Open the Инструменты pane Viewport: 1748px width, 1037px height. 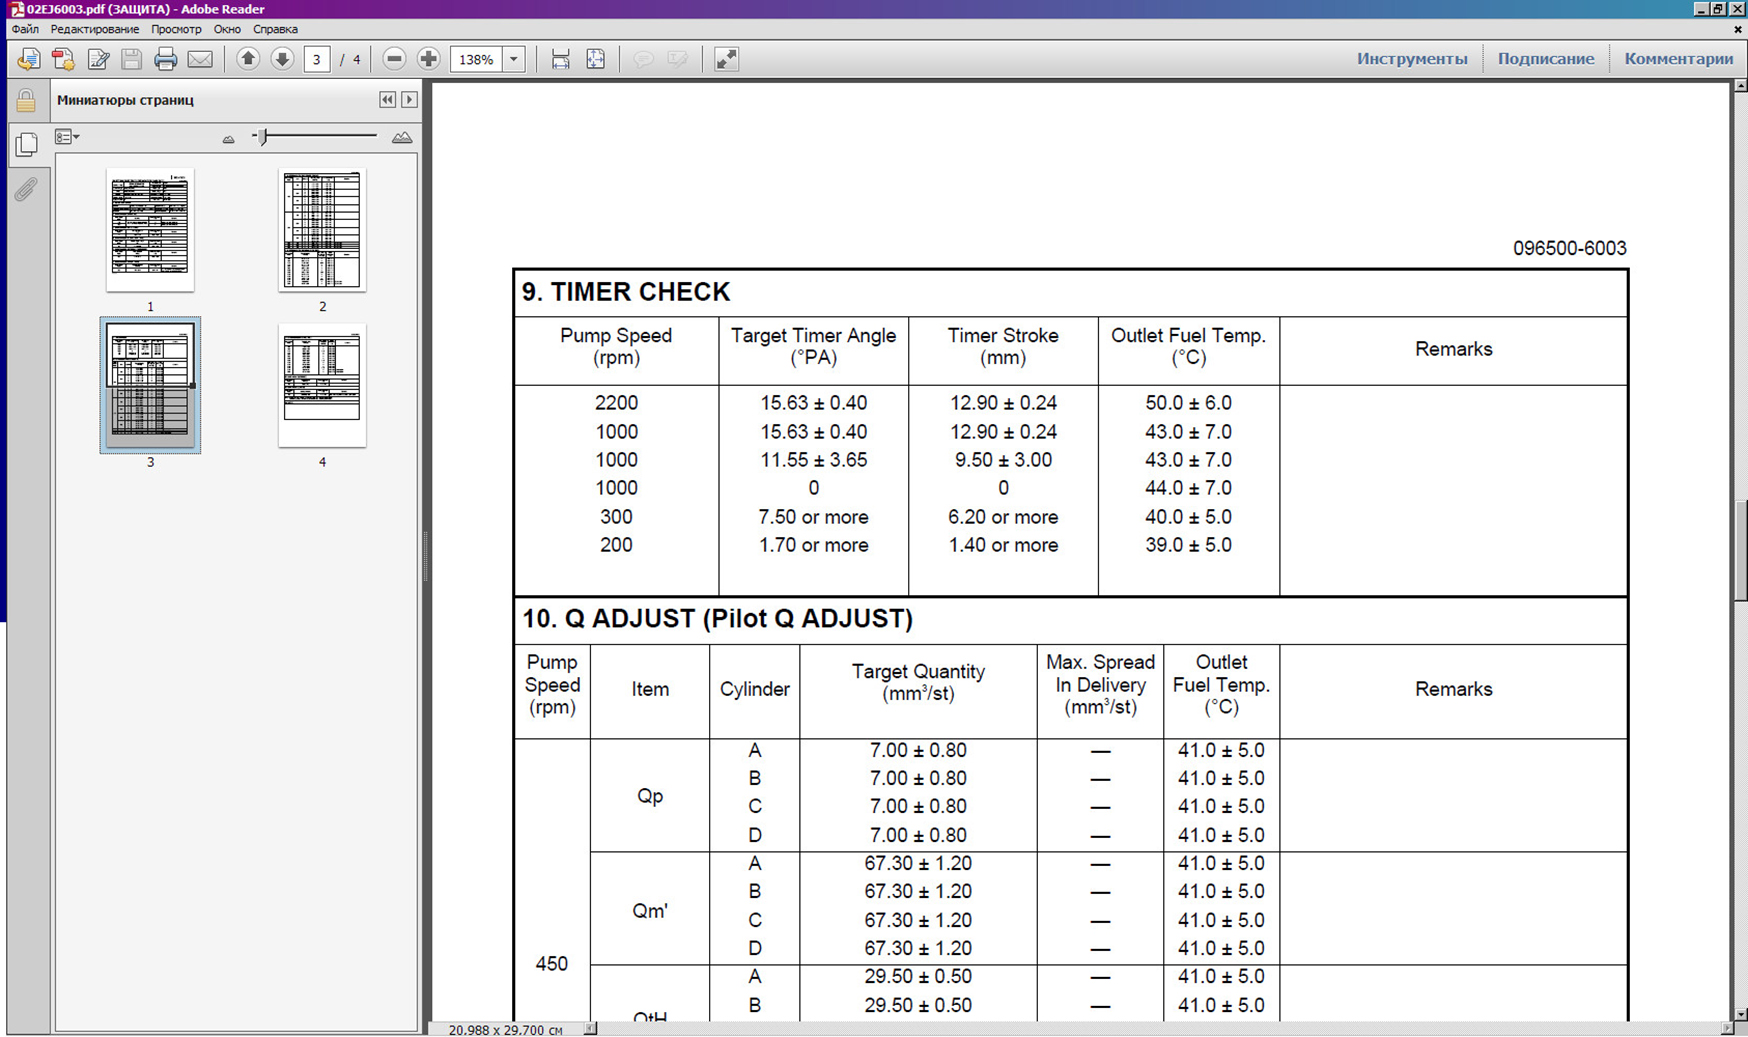1411,59
